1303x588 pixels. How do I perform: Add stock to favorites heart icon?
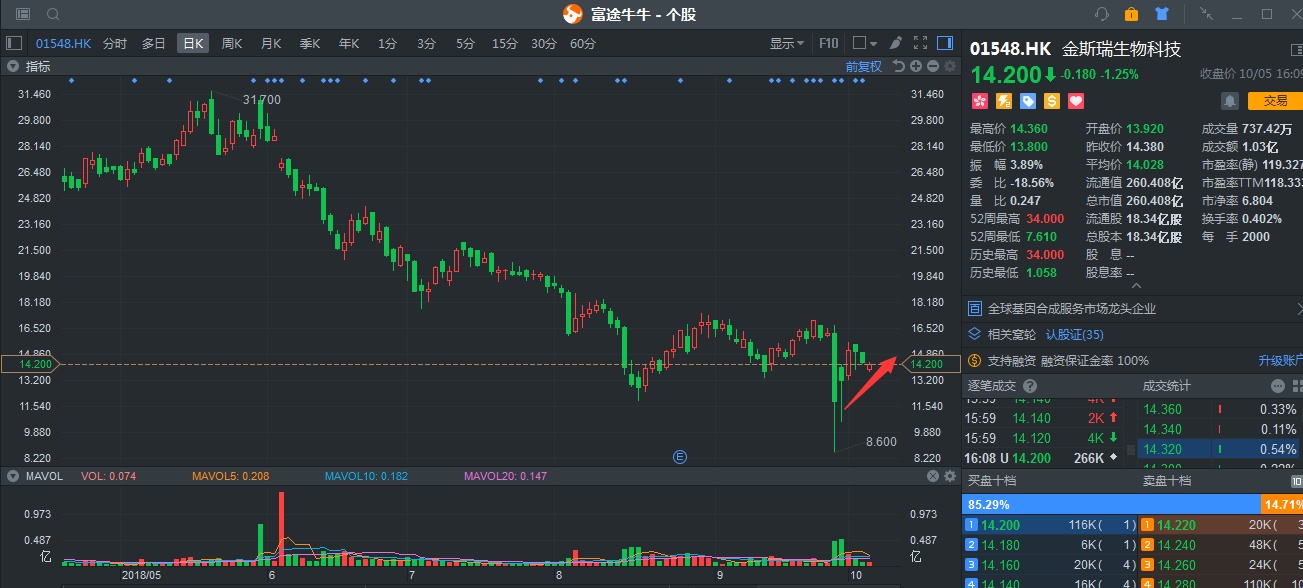(x=1076, y=101)
